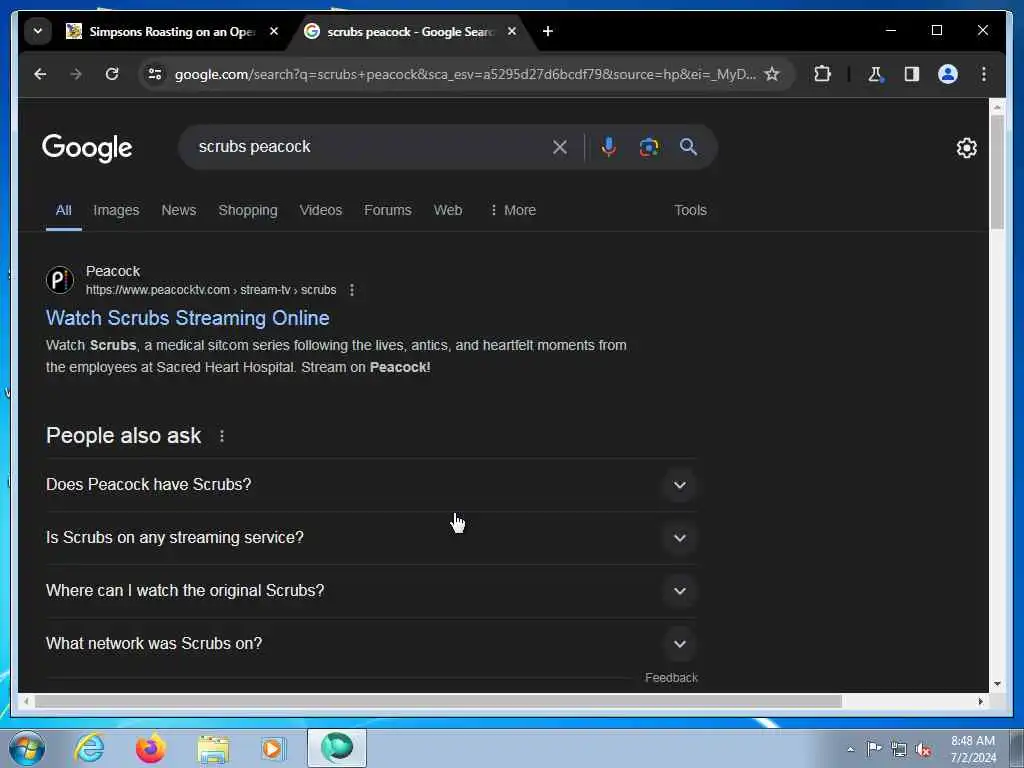Viewport: 1024px width, 768px height.
Task: Open the network tray icon
Action: click(899, 750)
